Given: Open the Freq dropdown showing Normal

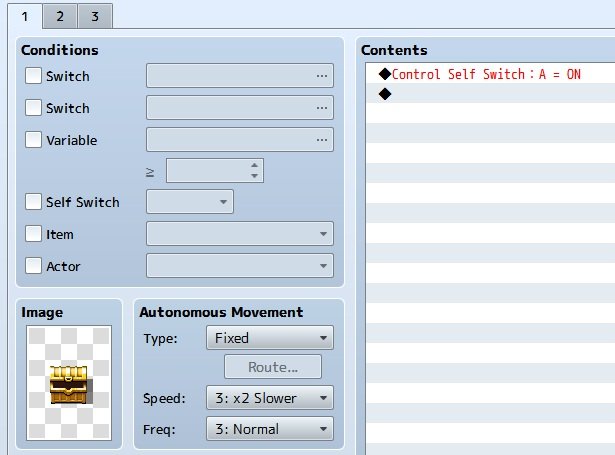Looking at the screenshot, I should [270, 429].
